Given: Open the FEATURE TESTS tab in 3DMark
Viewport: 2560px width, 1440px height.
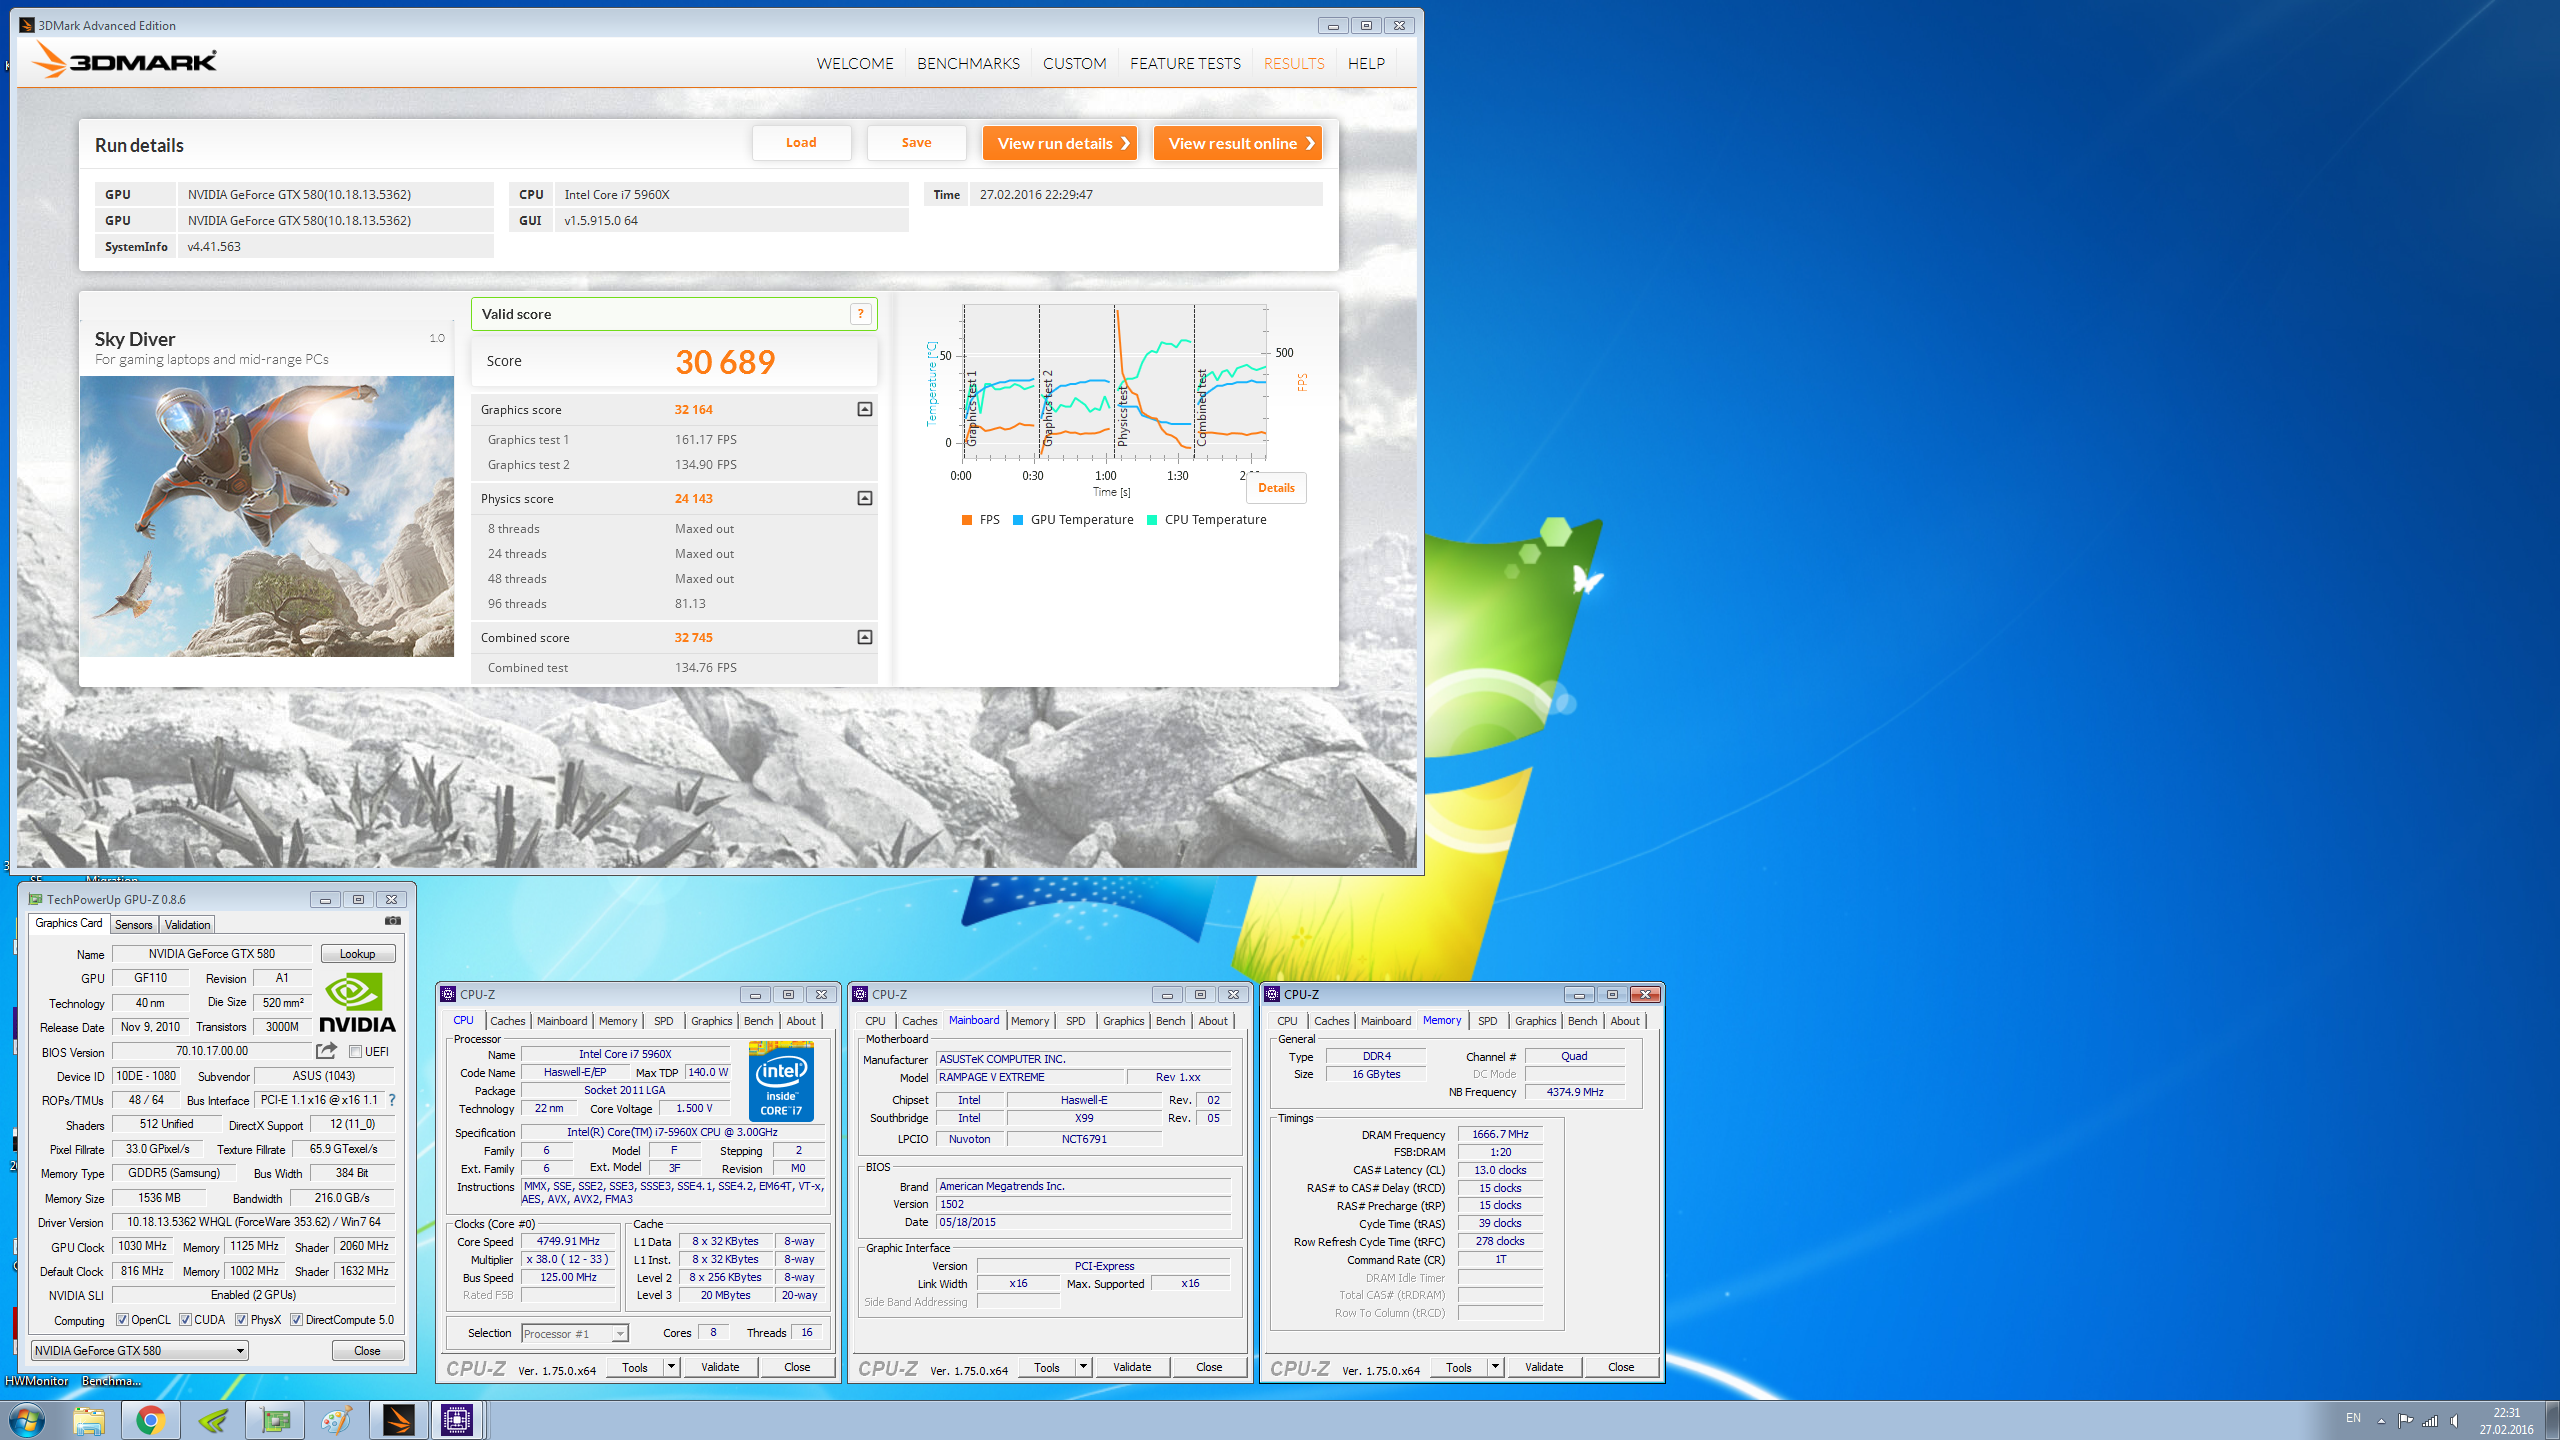Looking at the screenshot, I should [1185, 63].
